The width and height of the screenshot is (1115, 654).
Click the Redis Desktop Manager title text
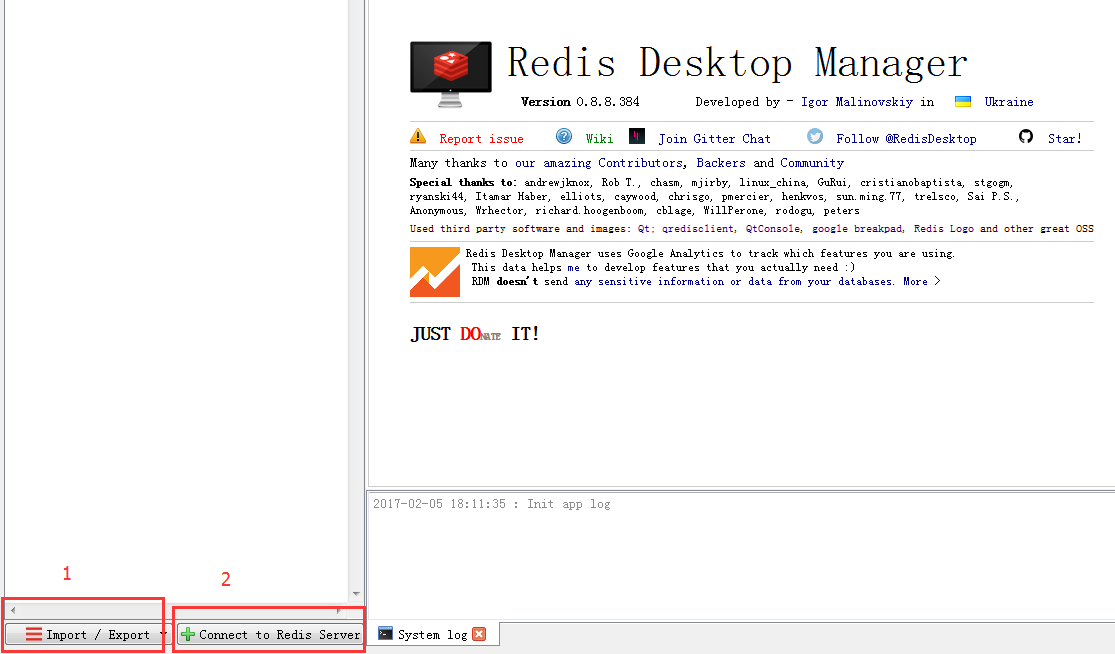pyautogui.click(x=737, y=63)
